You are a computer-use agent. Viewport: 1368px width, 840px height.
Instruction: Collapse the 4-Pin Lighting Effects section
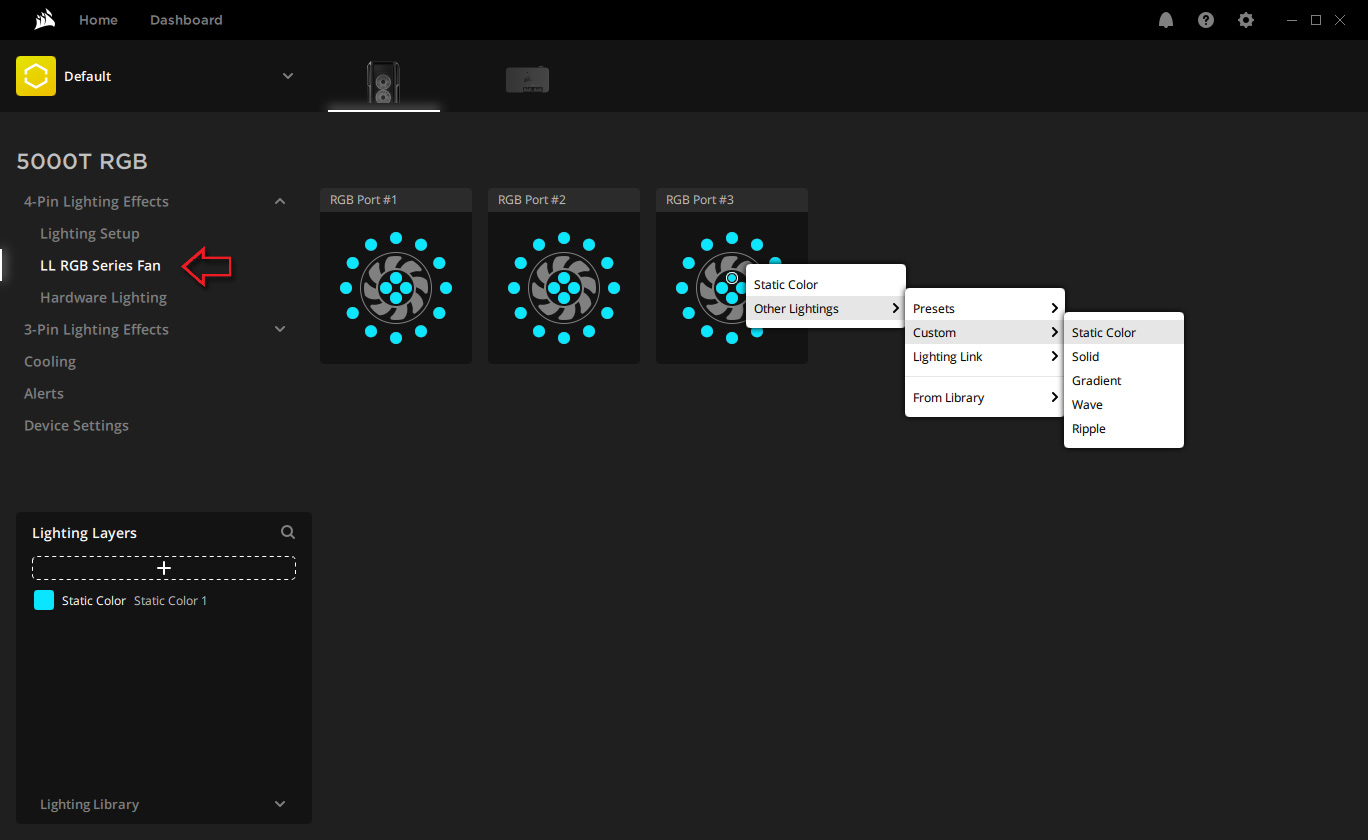click(x=280, y=202)
